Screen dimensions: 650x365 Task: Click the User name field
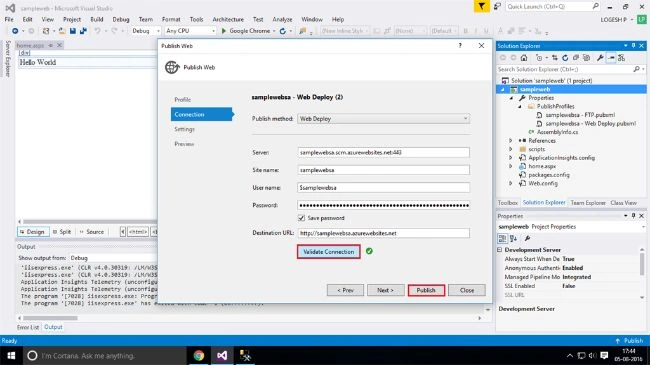coord(383,187)
